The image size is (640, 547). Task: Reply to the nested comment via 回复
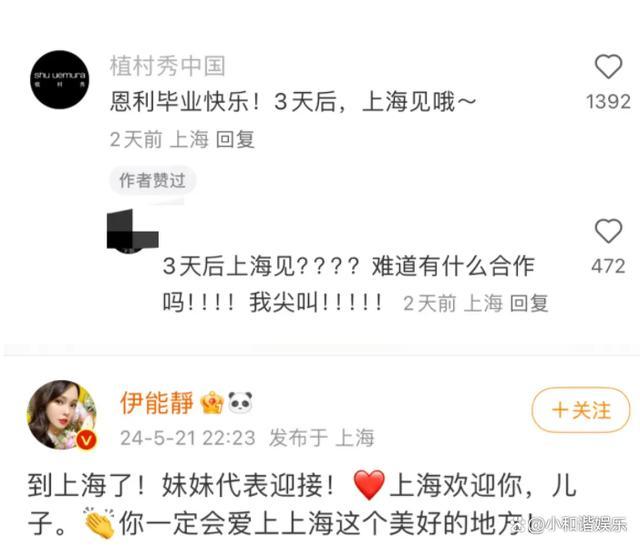[529, 303]
